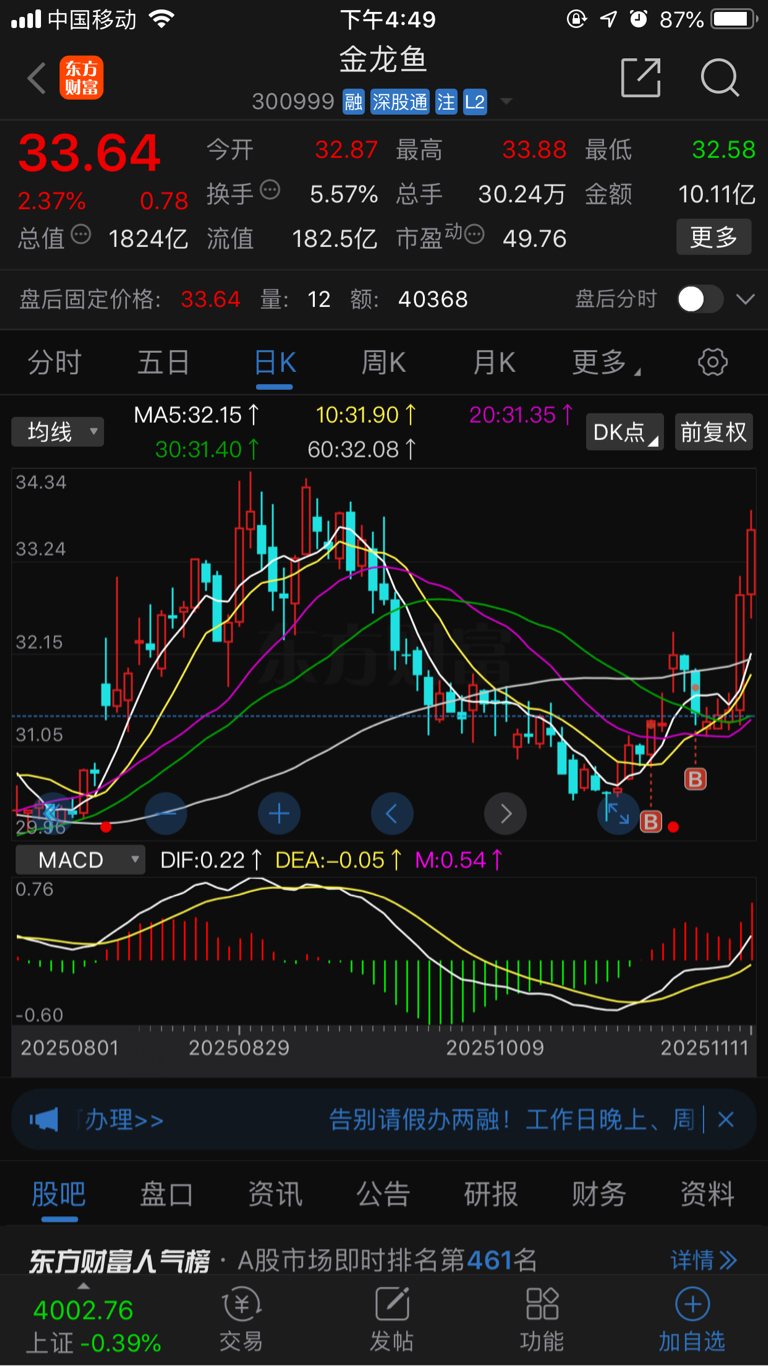Tap the 前复权 adjustment button
Screen dimensions: 768x1366
coord(714,432)
